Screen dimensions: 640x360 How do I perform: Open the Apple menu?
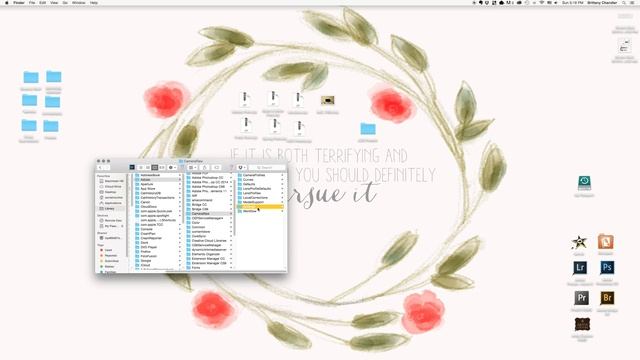click(6, 3)
